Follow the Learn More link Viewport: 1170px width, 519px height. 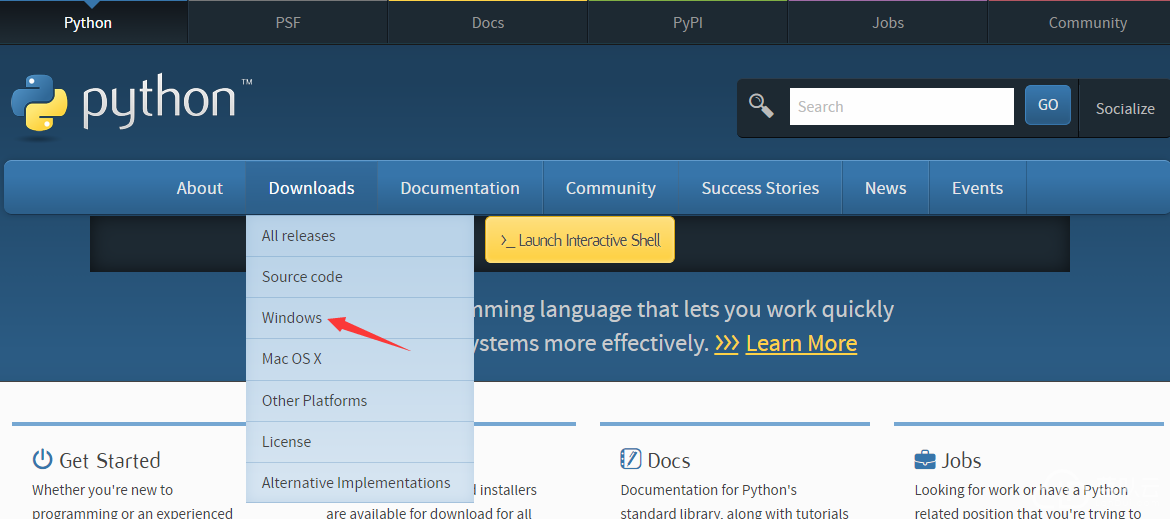click(x=801, y=343)
